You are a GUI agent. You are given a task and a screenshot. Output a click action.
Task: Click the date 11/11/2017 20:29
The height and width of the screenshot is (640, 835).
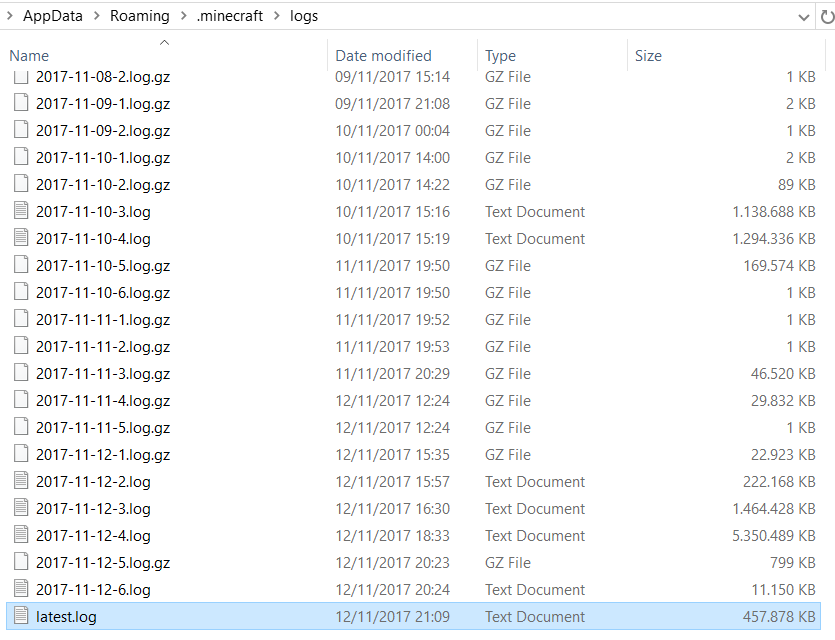click(x=392, y=374)
